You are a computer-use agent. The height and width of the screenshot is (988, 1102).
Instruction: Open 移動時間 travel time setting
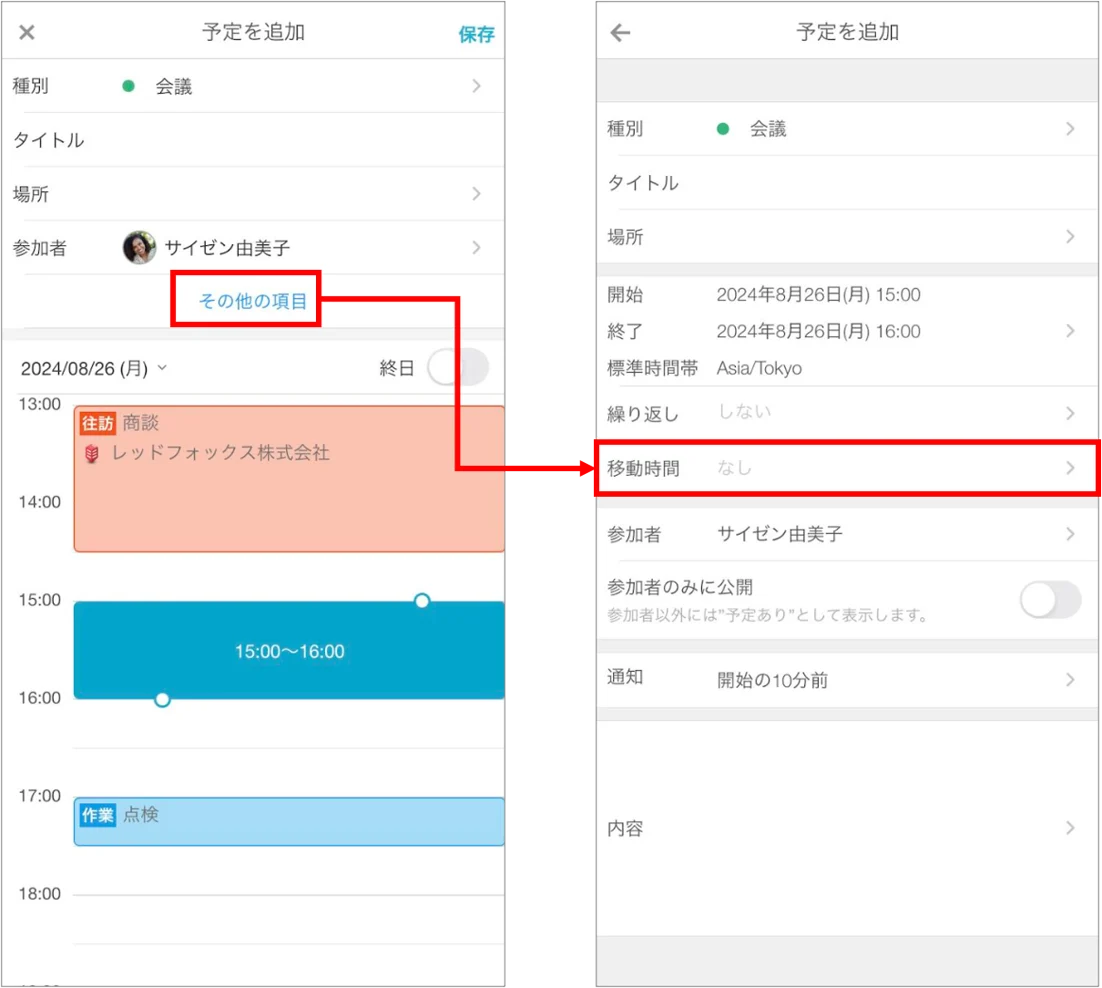[x=847, y=469]
